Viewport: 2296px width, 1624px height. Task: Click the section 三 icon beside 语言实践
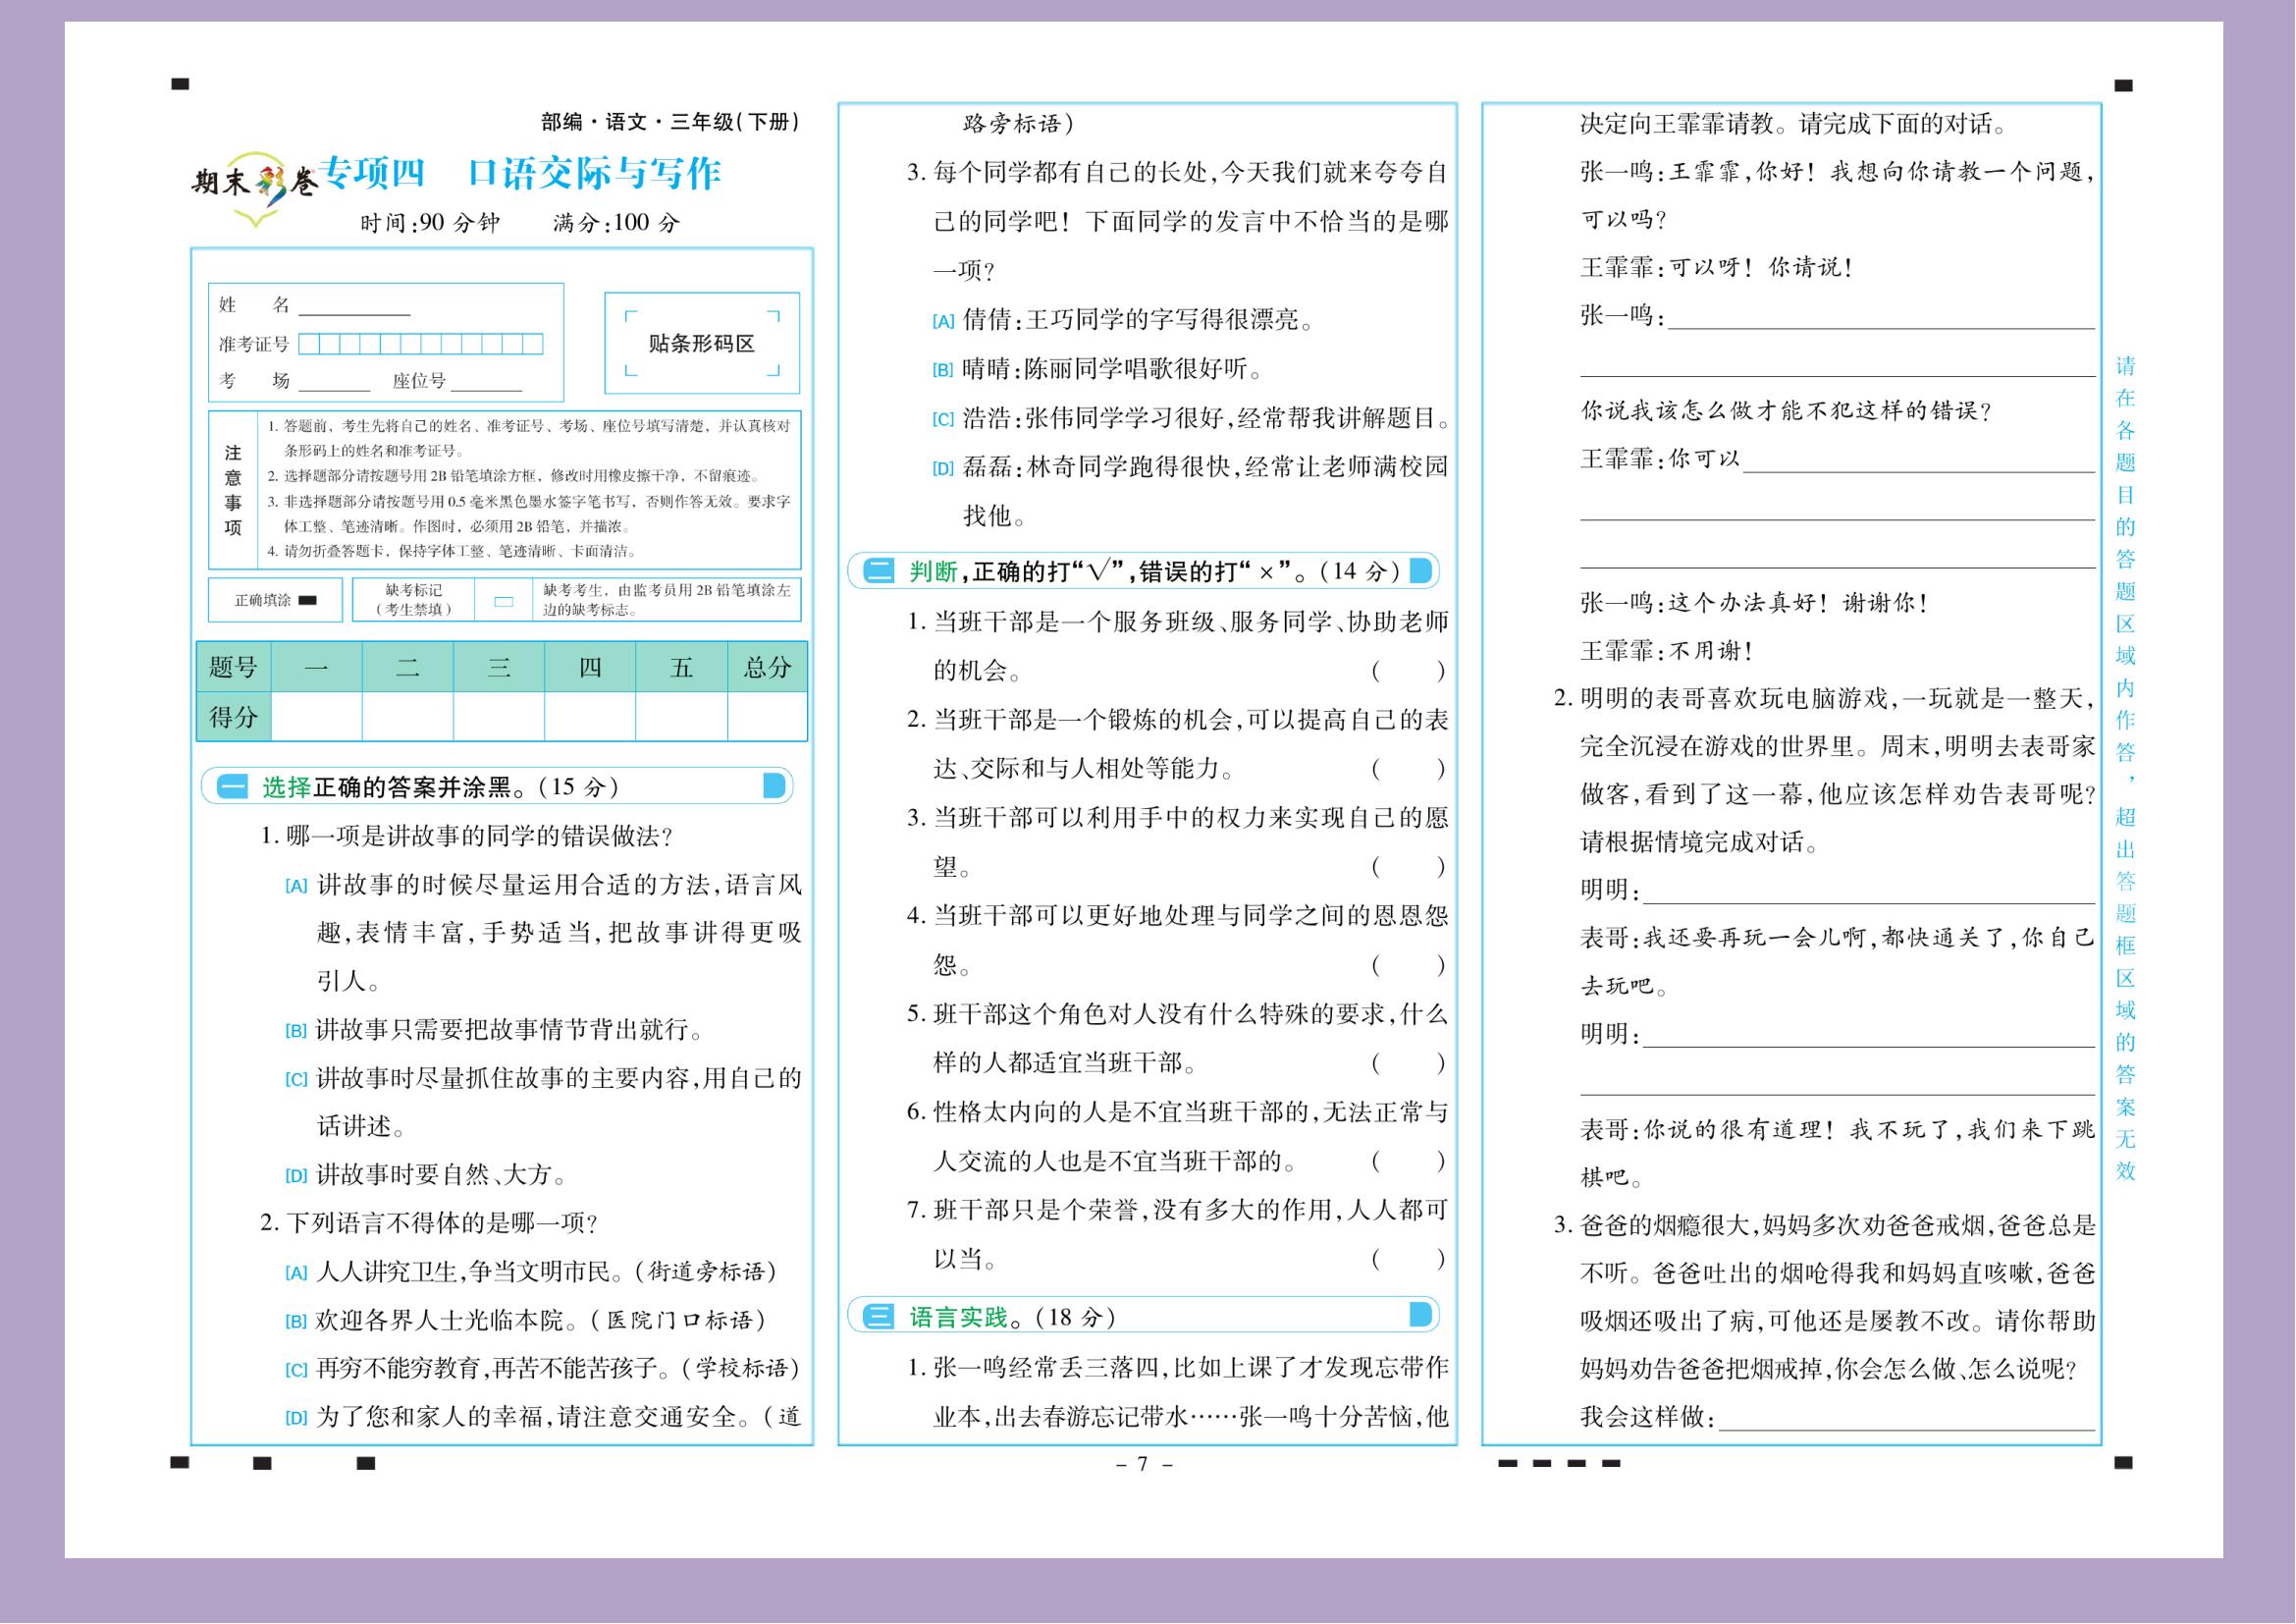click(x=878, y=1316)
